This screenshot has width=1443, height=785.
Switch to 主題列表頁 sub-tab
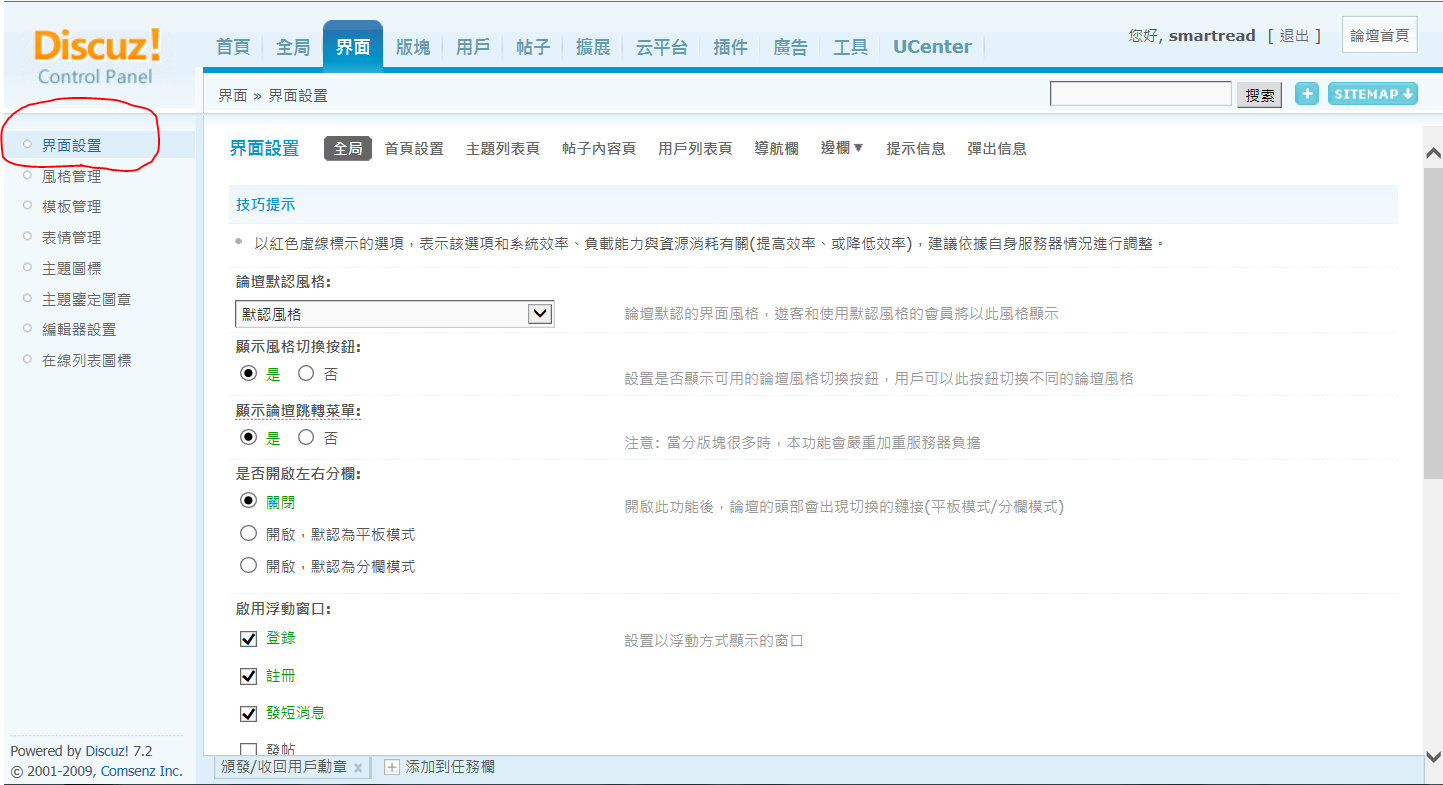click(x=503, y=148)
